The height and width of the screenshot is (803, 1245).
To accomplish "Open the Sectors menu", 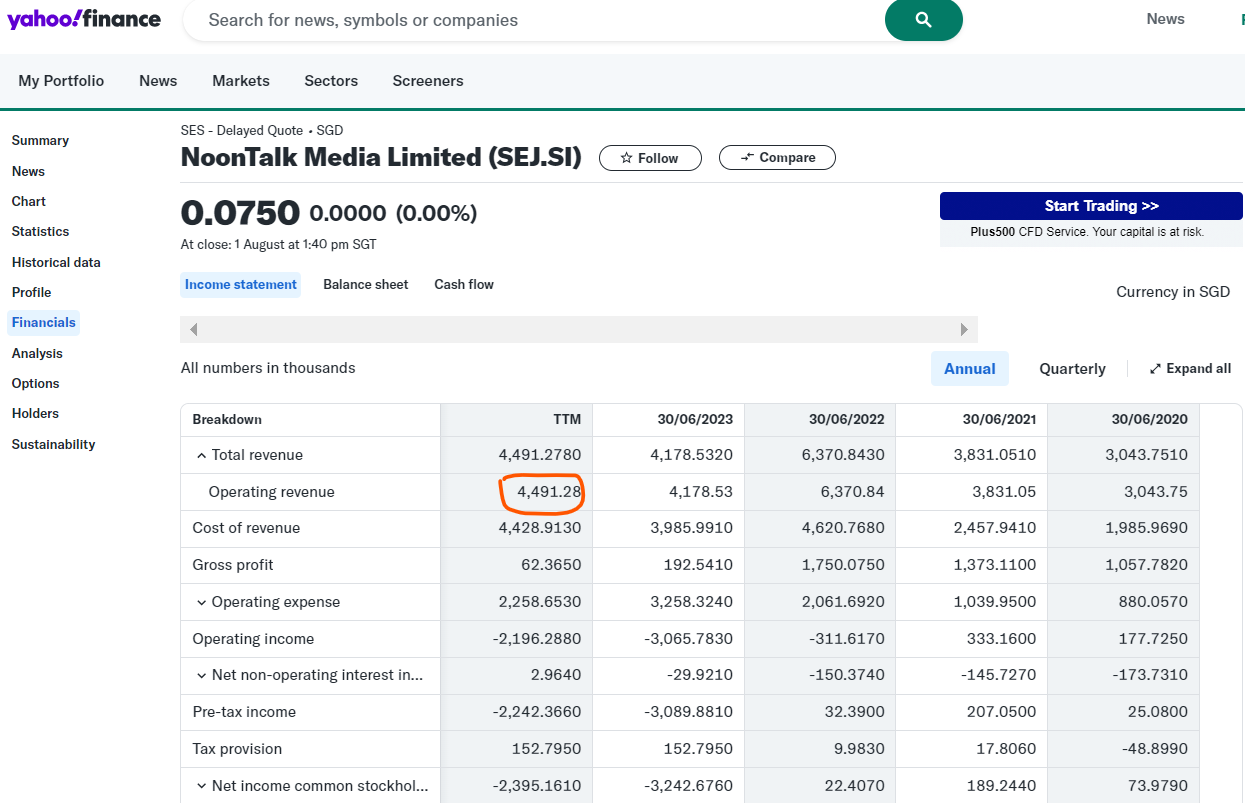I will click(x=331, y=81).
